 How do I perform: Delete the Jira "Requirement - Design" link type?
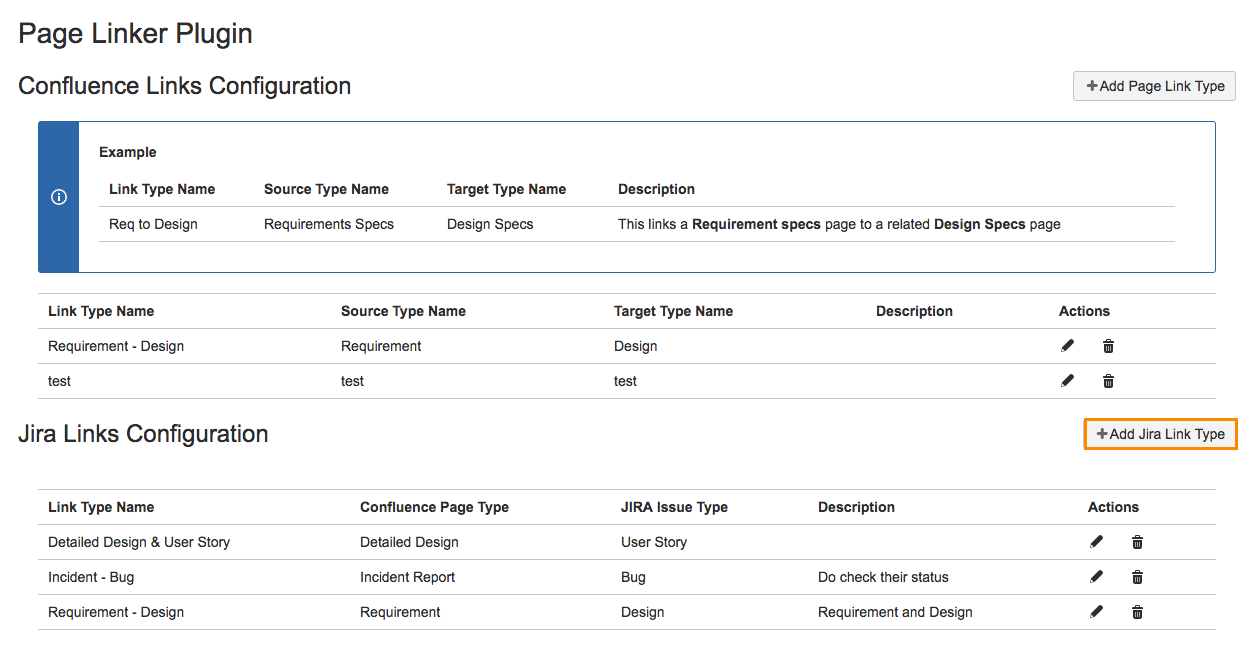(x=1137, y=611)
